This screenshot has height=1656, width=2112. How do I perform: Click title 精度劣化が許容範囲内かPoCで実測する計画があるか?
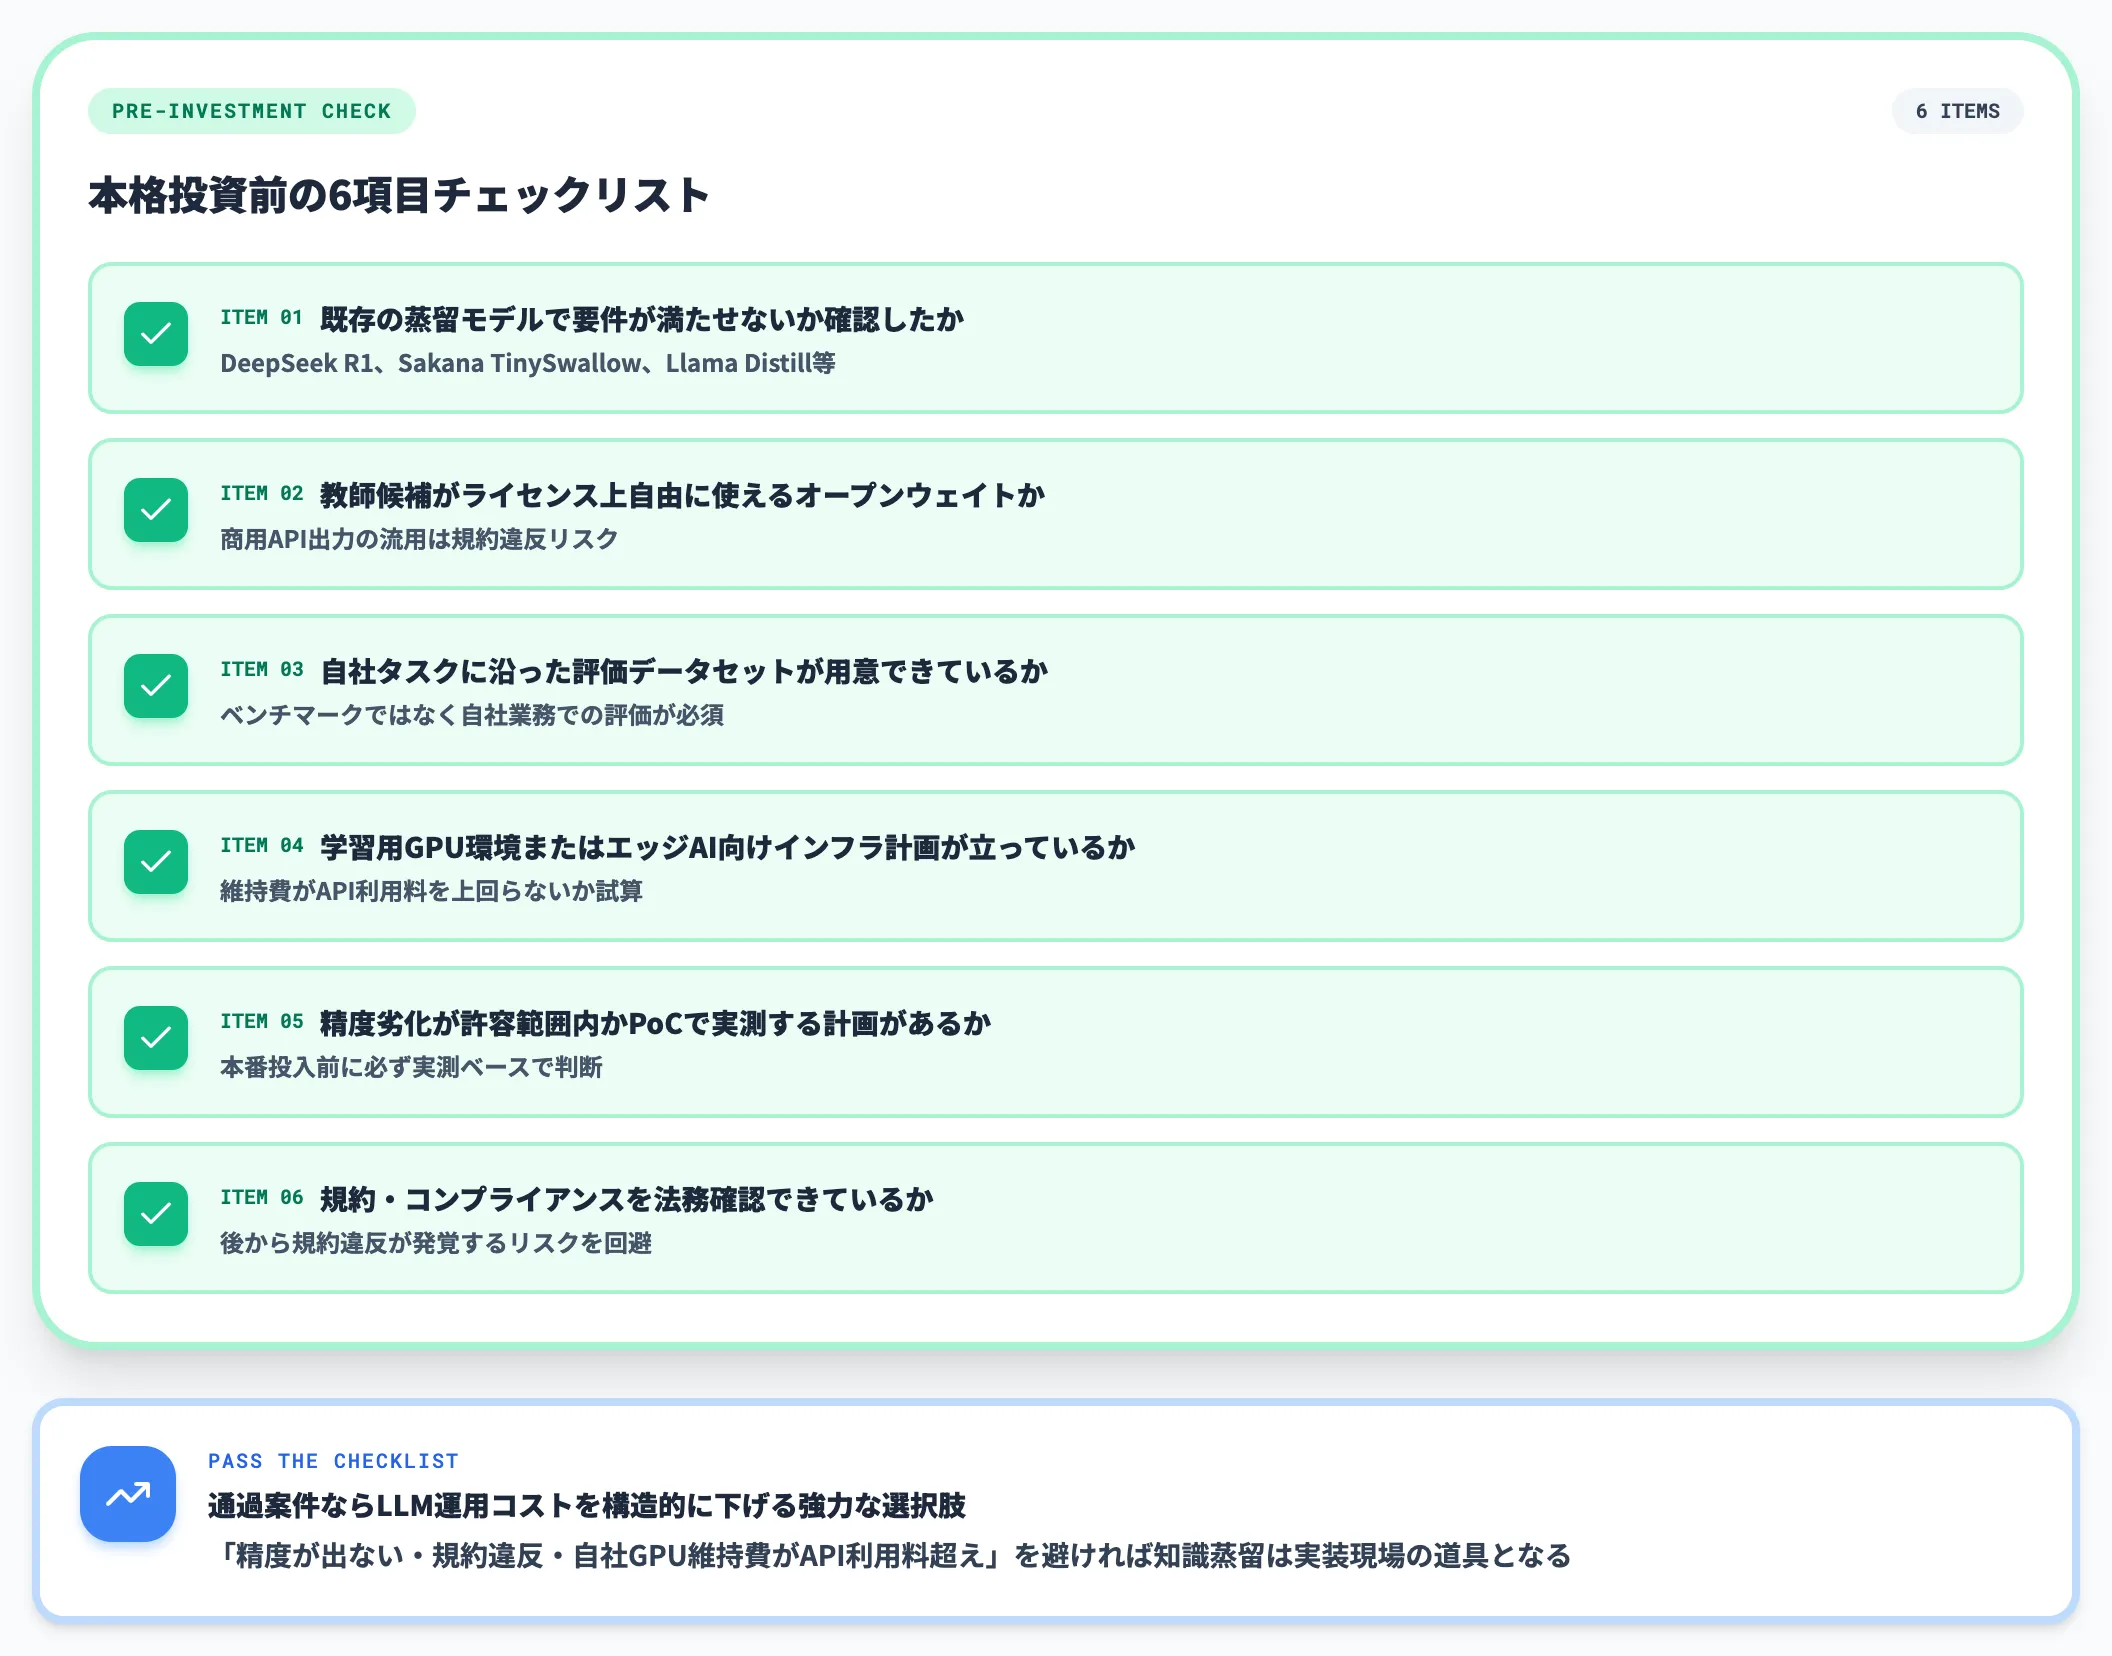pos(656,1024)
